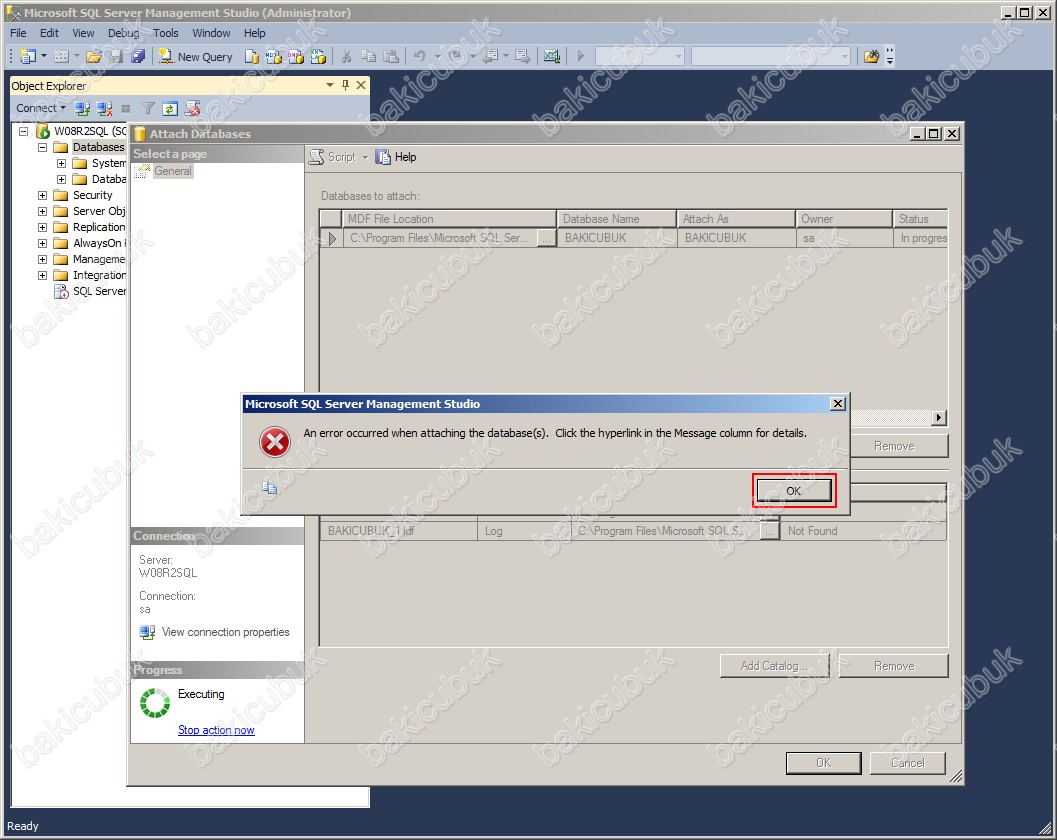Click the Save All toolbar icon
The height and width of the screenshot is (840, 1057).
click(x=138, y=57)
